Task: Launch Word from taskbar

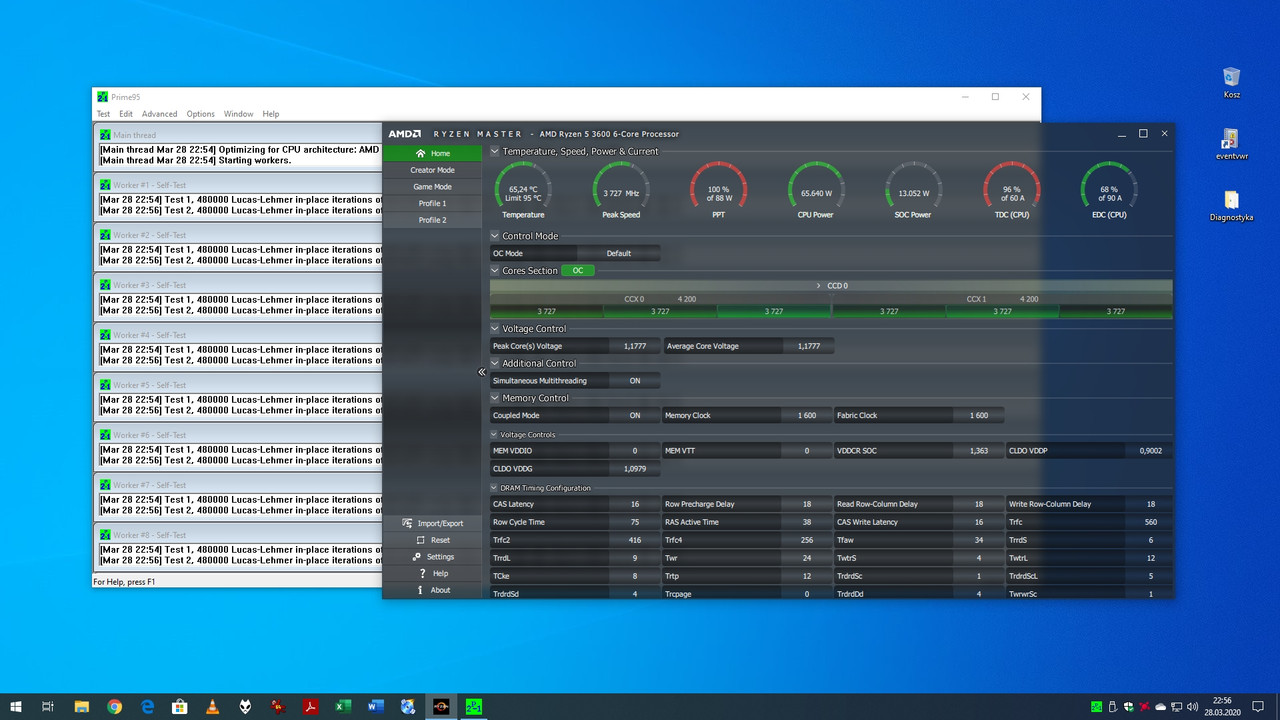Action: [x=375, y=706]
